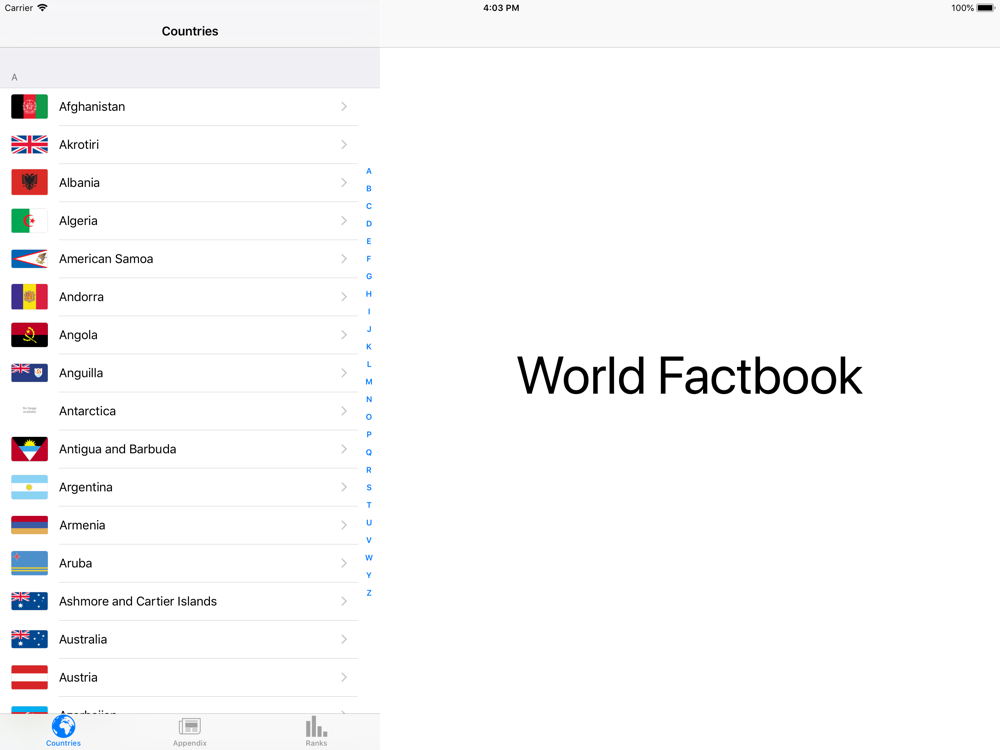Viewport: 1000px width, 750px height.
Task: Open Anguilla details via its chevron
Action: [x=344, y=372]
